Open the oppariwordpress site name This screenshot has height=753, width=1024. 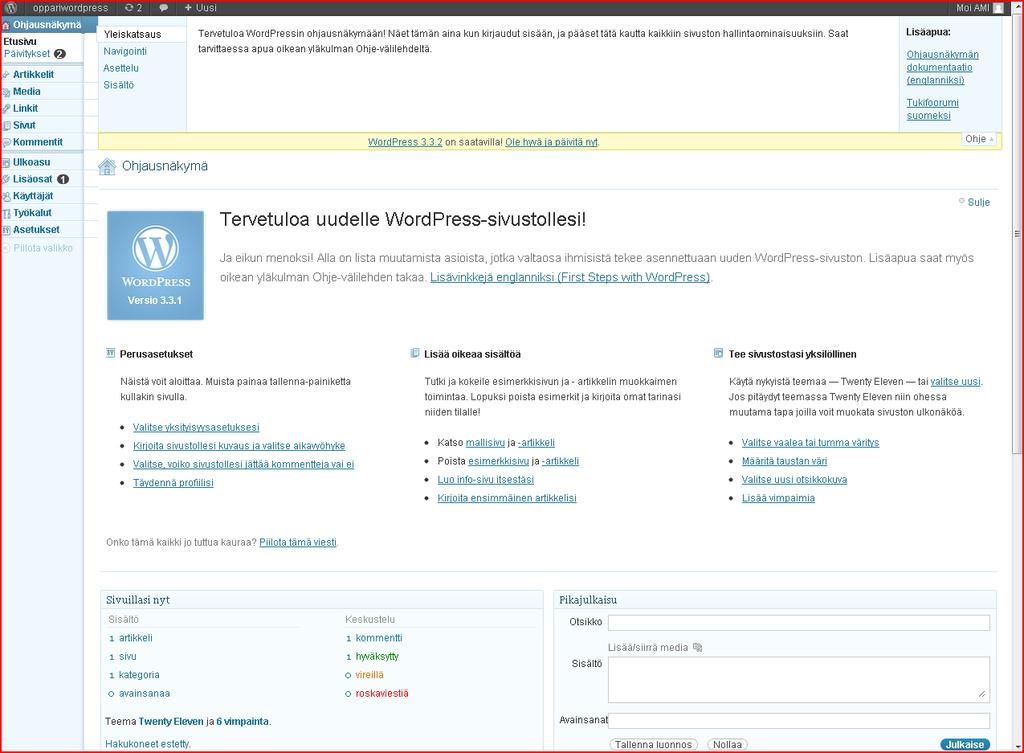71,8
